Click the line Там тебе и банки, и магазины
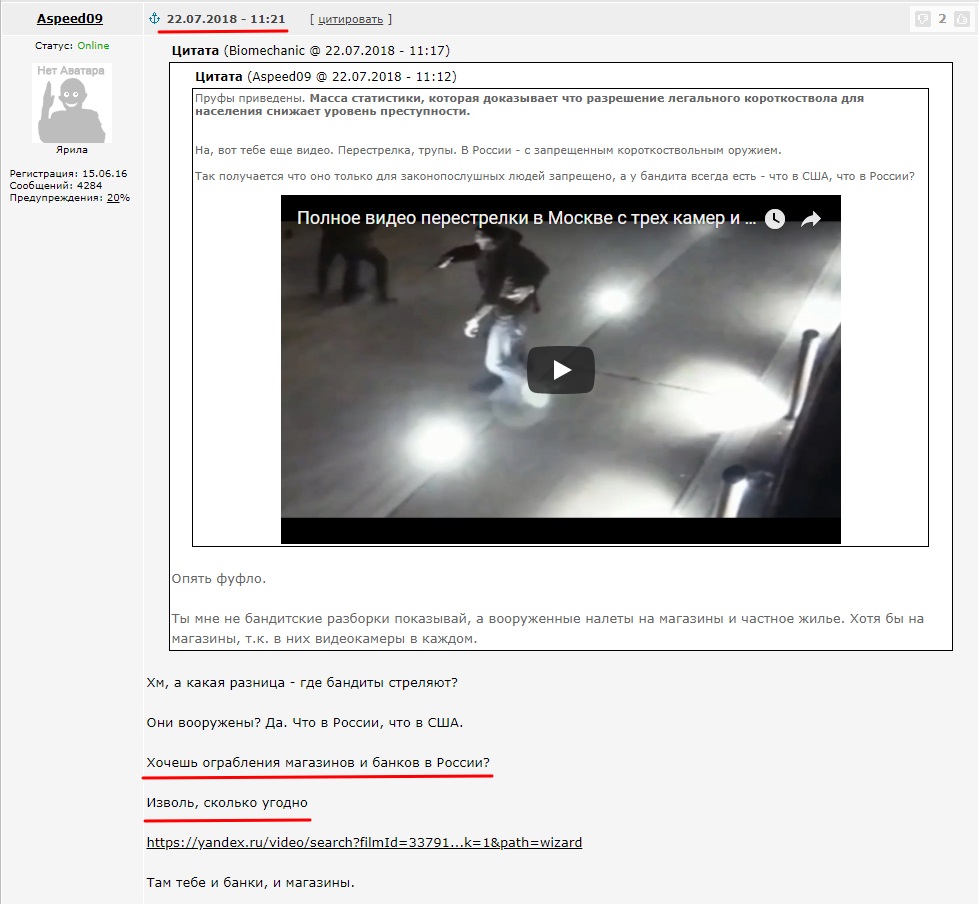979x904 pixels. pos(250,882)
